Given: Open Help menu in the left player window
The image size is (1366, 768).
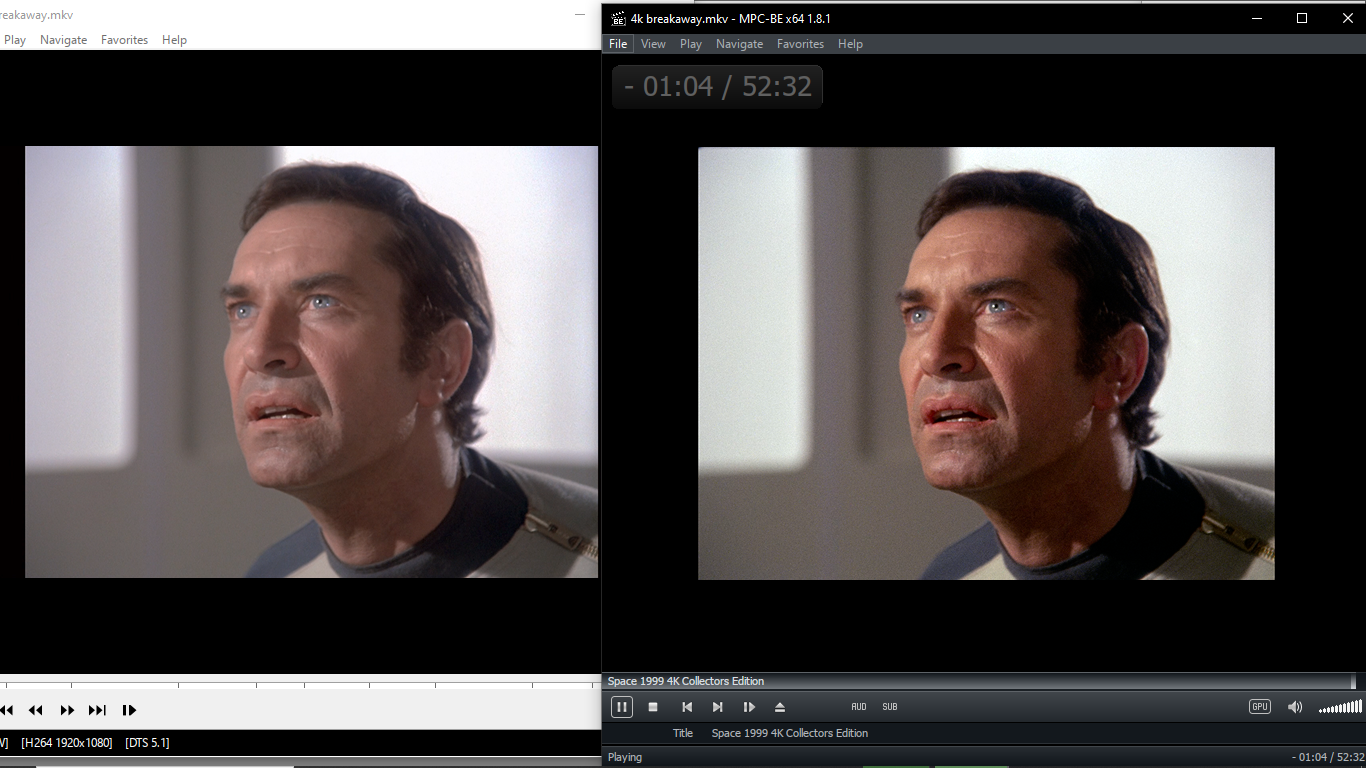Looking at the screenshot, I should pos(174,40).
